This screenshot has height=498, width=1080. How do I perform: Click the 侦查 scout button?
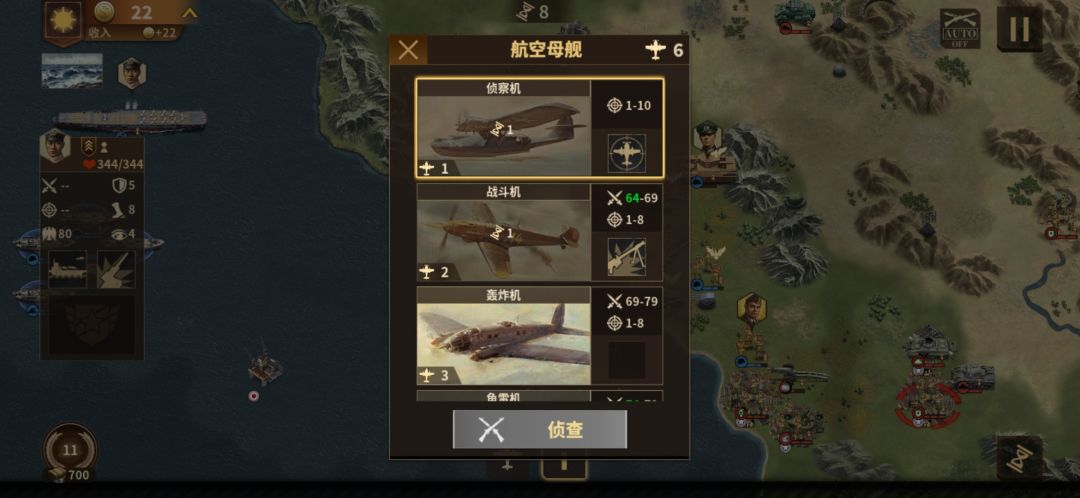pos(539,429)
